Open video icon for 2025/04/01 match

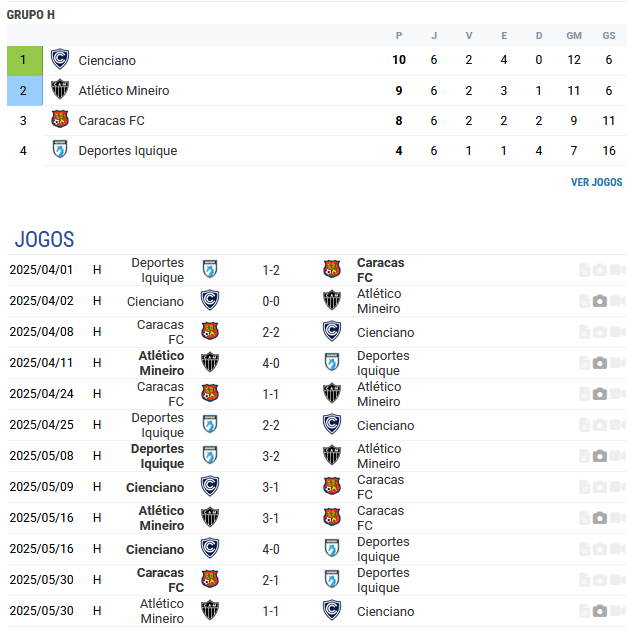click(x=617, y=270)
